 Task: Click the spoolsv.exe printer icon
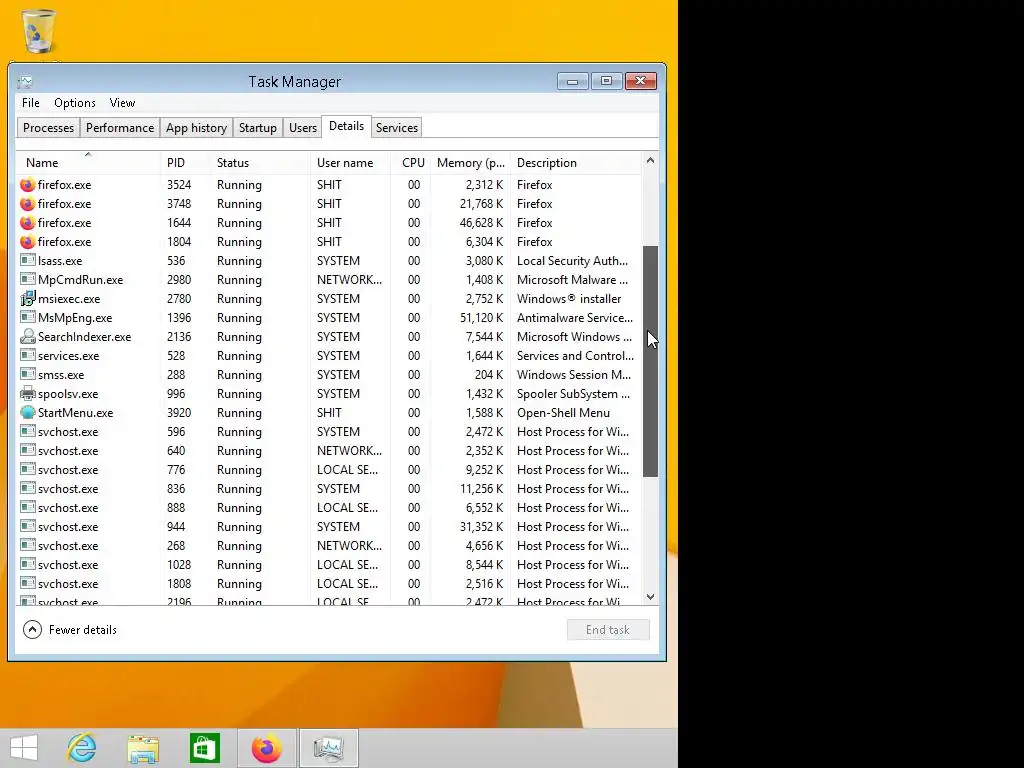[27, 393]
